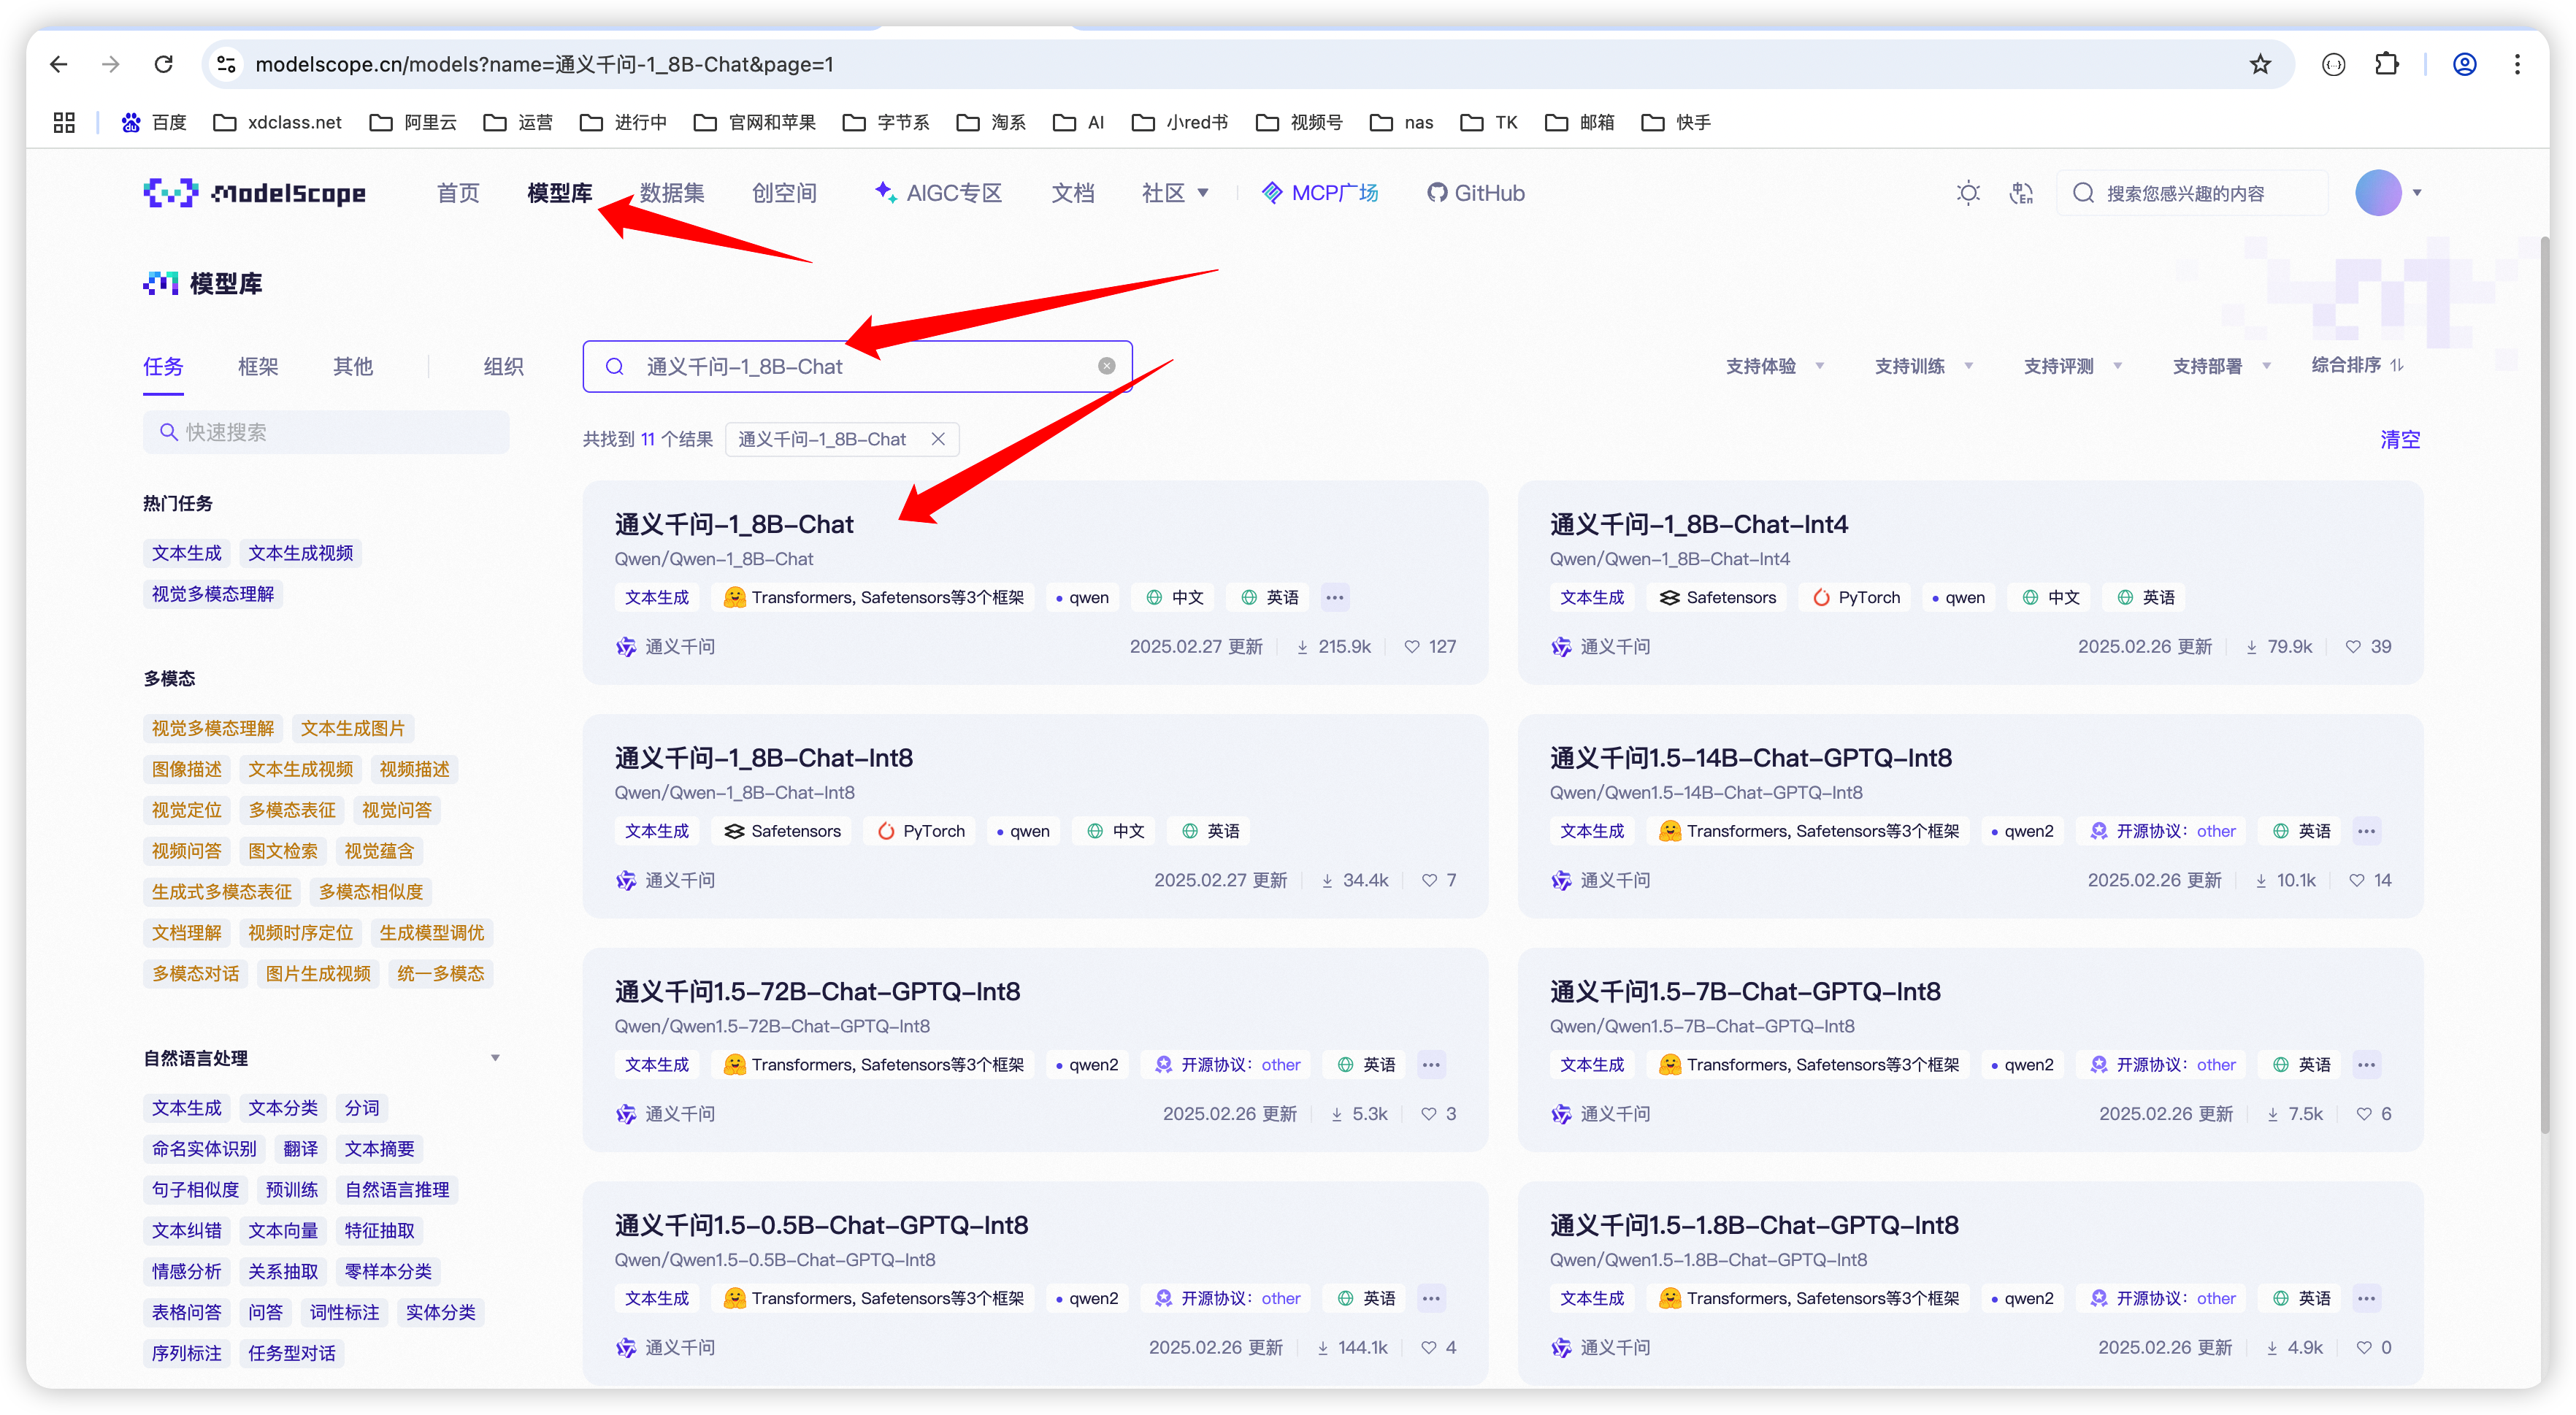
Task: Open the 通义千问-1_8B-Chat-Int4 model card
Action: tap(1698, 524)
